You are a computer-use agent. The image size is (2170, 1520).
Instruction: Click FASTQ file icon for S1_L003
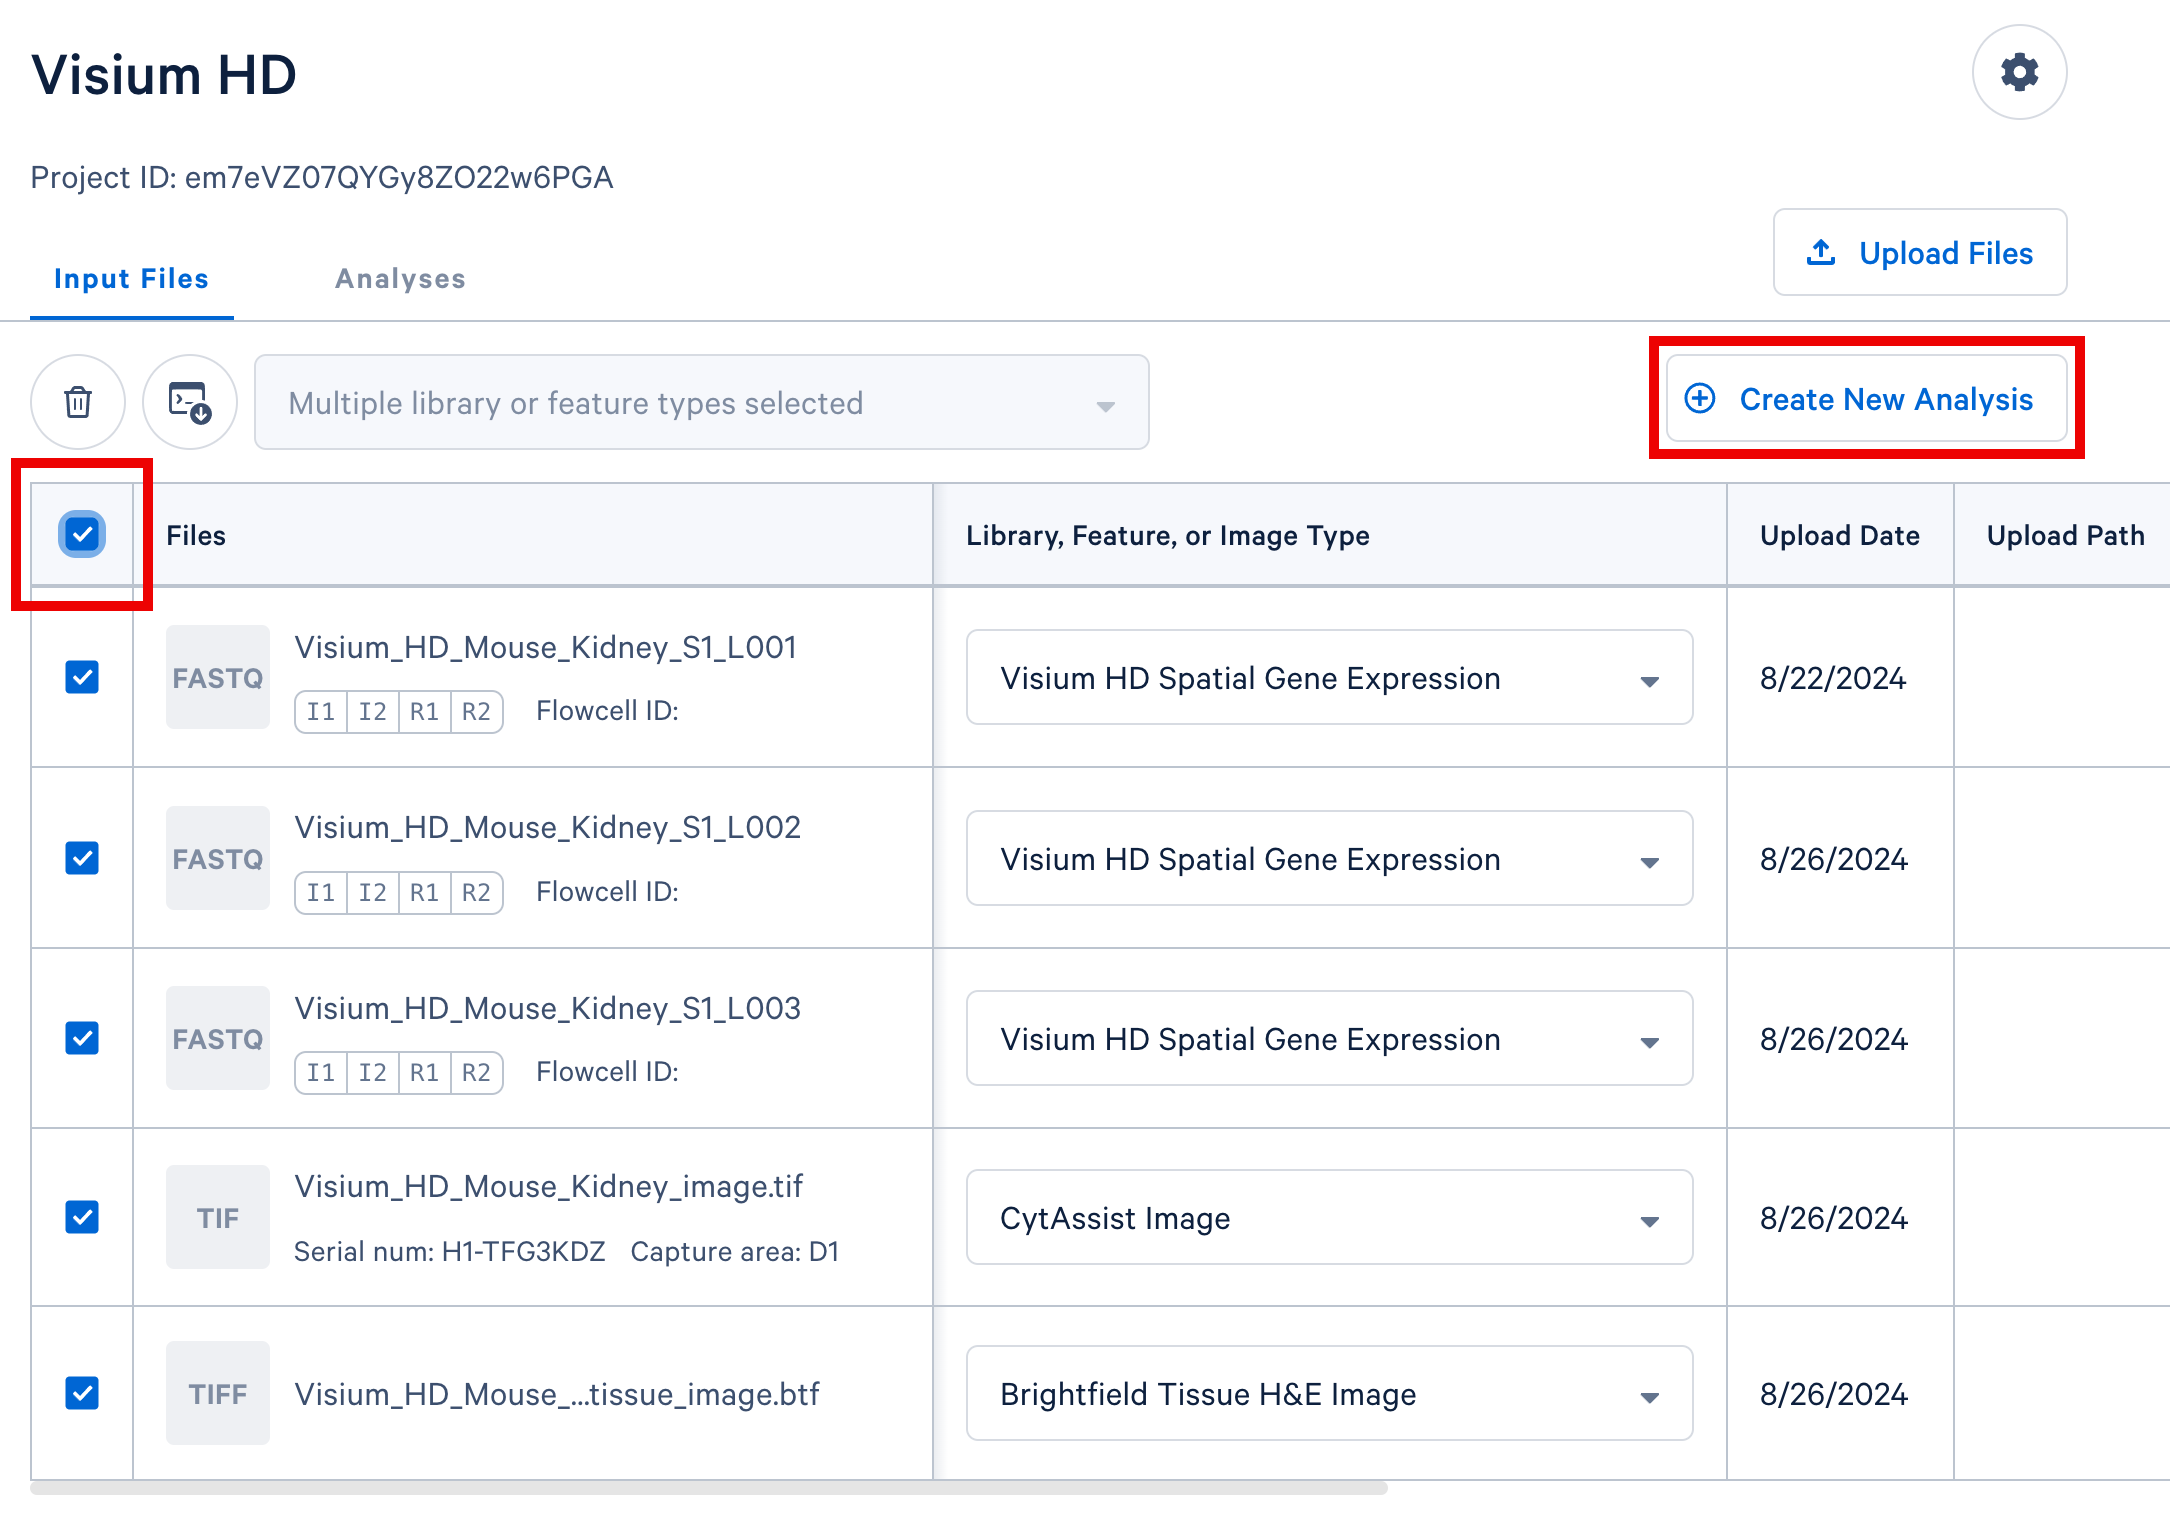217,1039
